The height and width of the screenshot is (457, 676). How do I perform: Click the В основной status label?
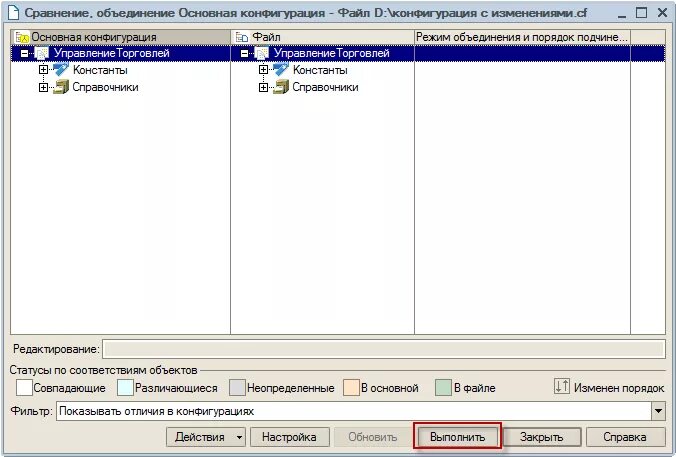pyautogui.click(x=390, y=388)
